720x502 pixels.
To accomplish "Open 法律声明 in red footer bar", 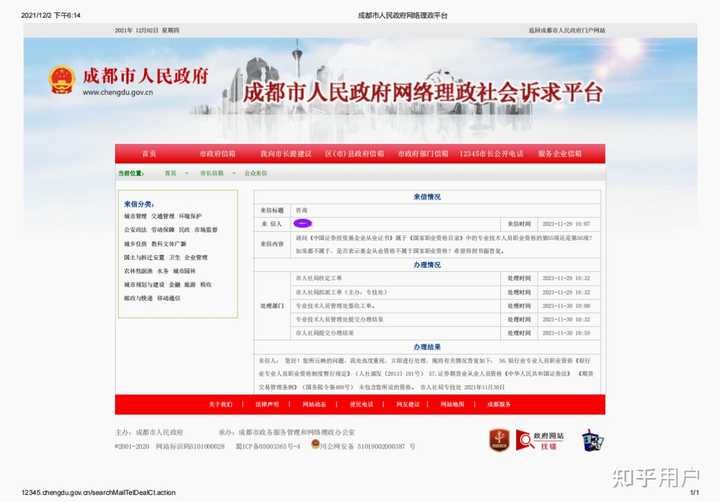I will pos(267,405).
